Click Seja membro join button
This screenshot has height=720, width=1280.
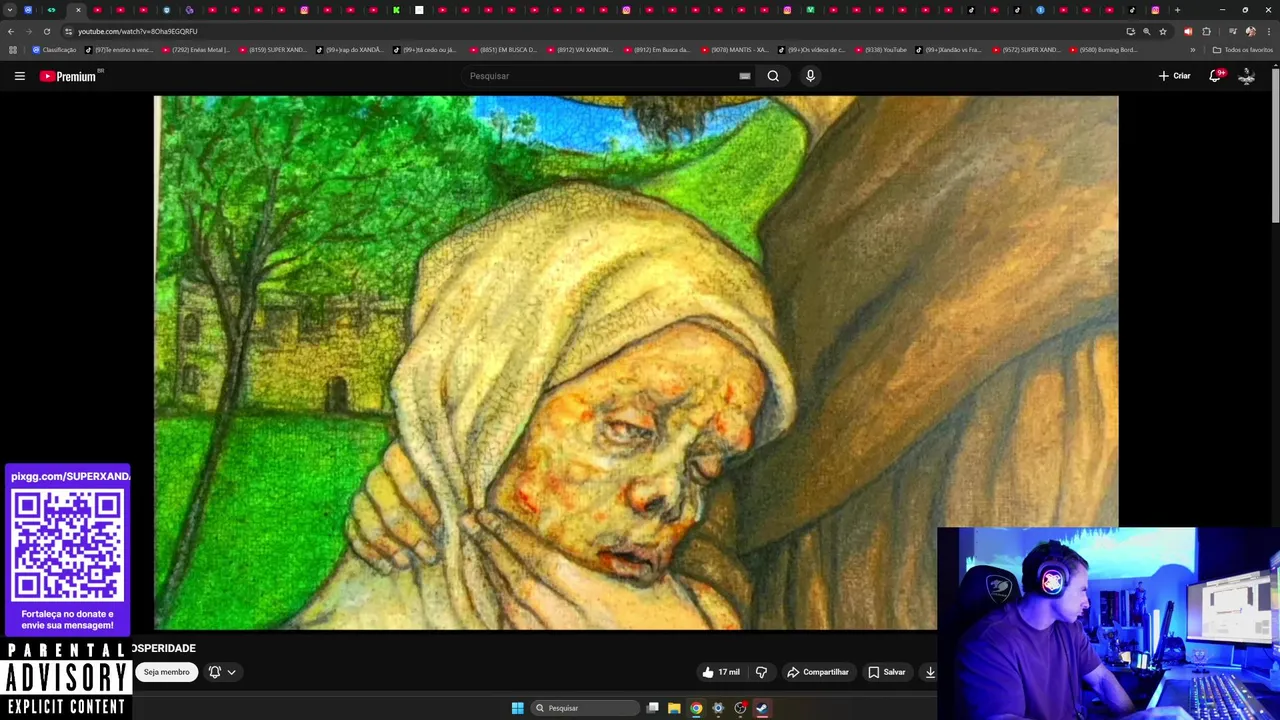pos(166,672)
